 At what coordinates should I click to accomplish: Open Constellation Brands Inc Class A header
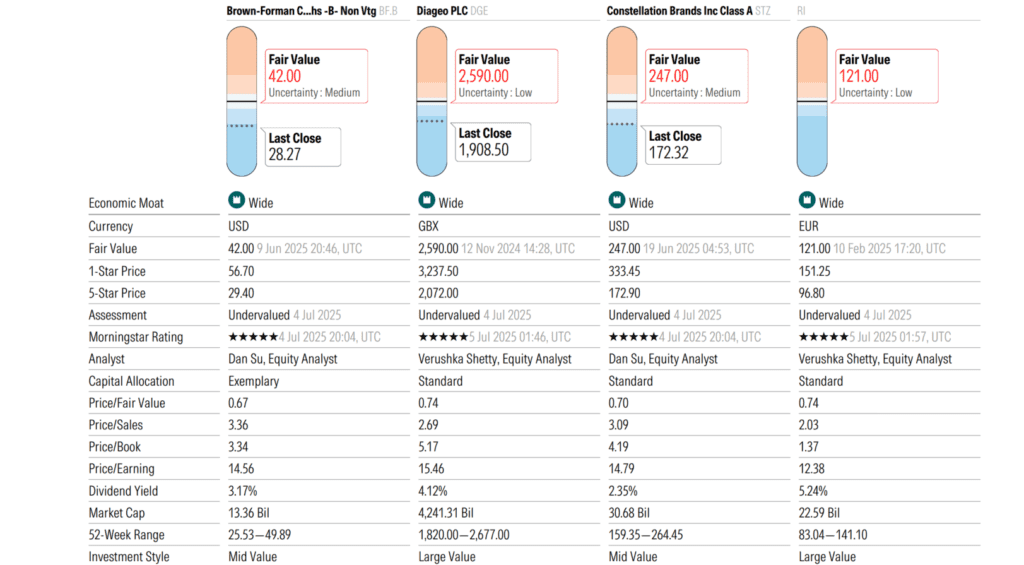[x=678, y=11]
